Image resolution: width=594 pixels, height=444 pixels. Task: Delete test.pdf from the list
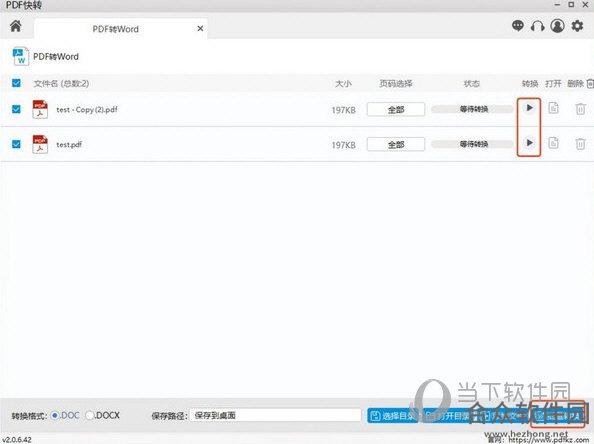point(580,144)
